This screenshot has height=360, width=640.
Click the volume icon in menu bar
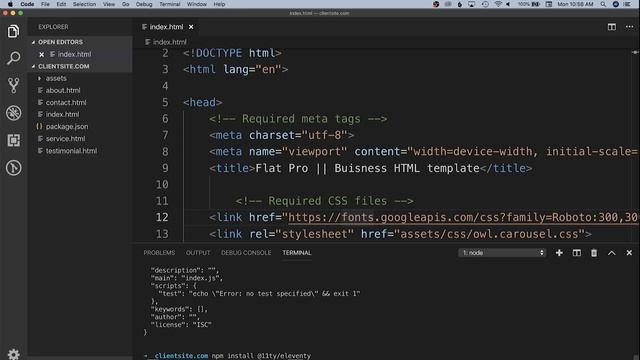click(x=508, y=4)
